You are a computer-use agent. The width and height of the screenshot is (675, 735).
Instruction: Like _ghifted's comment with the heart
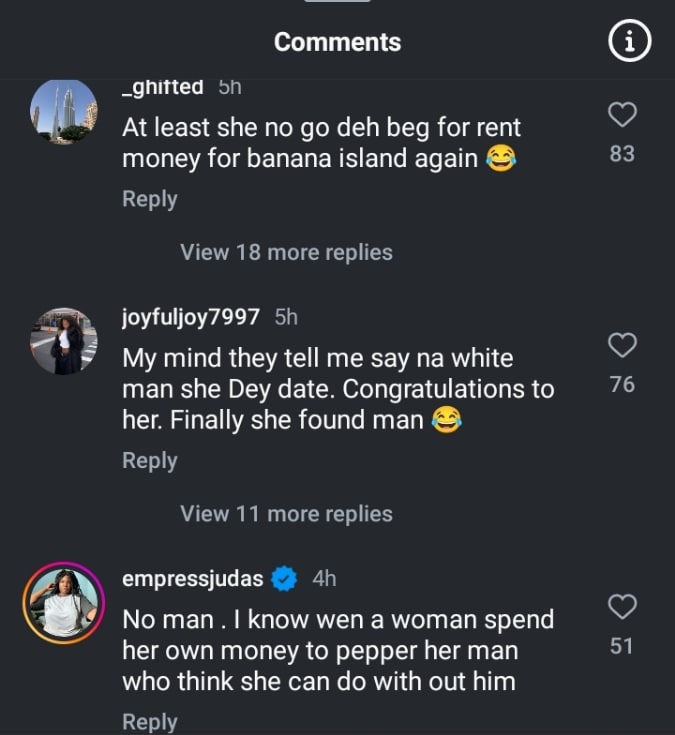coord(622,116)
